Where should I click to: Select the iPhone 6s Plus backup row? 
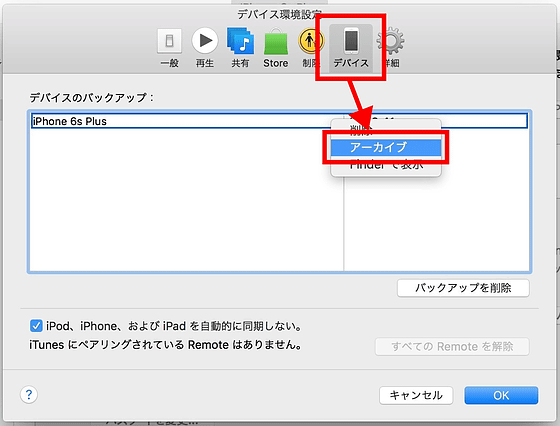(x=279, y=121)
